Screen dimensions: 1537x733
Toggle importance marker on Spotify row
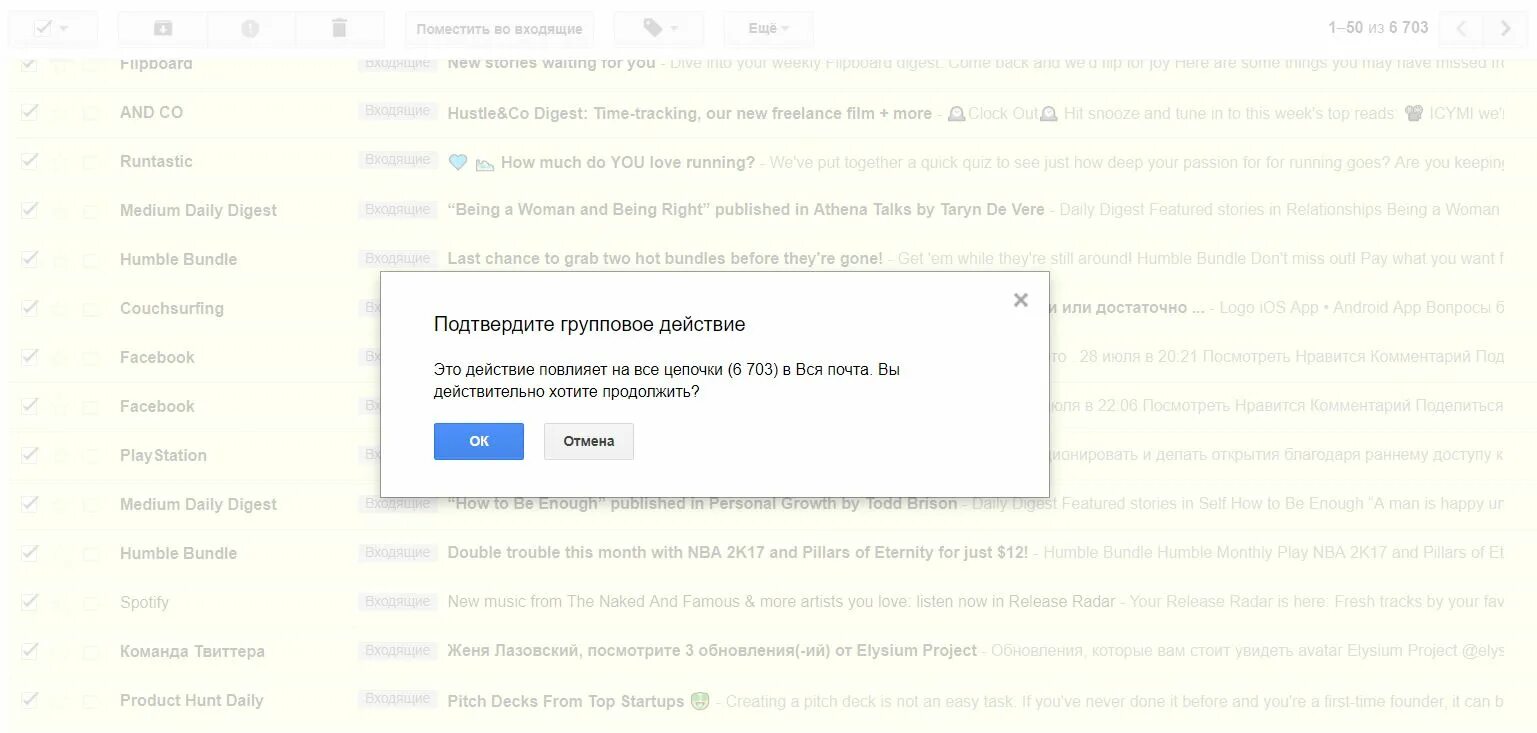(x=91, y=603)
